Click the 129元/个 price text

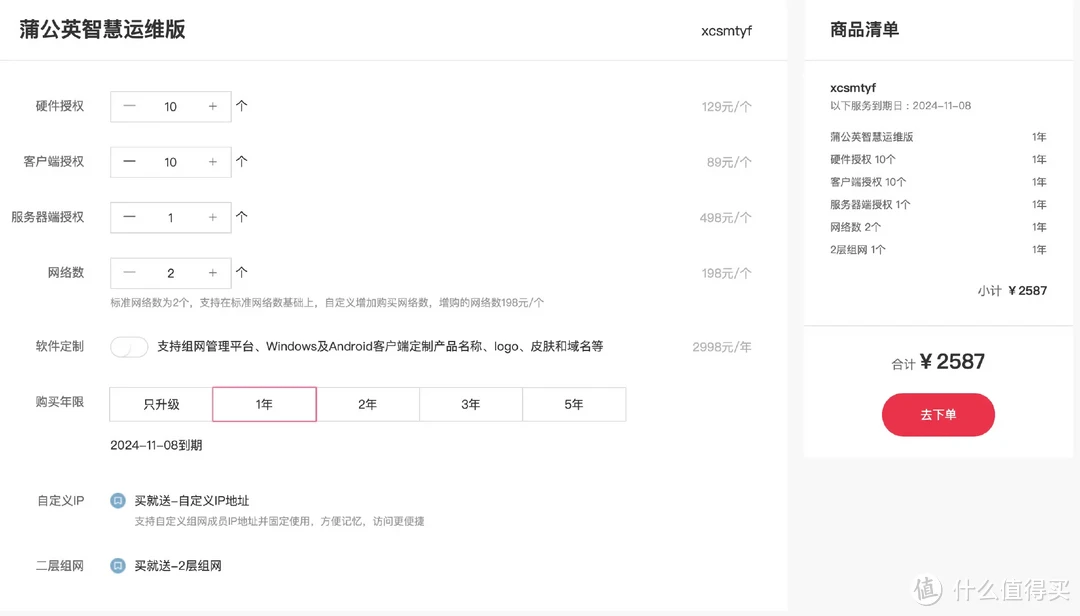(x=726, y=107)
